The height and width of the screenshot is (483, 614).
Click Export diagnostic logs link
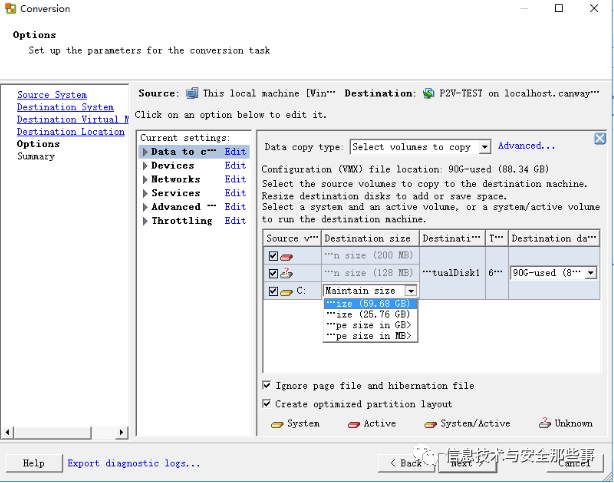pyautogui.click(x=134, y=463)
